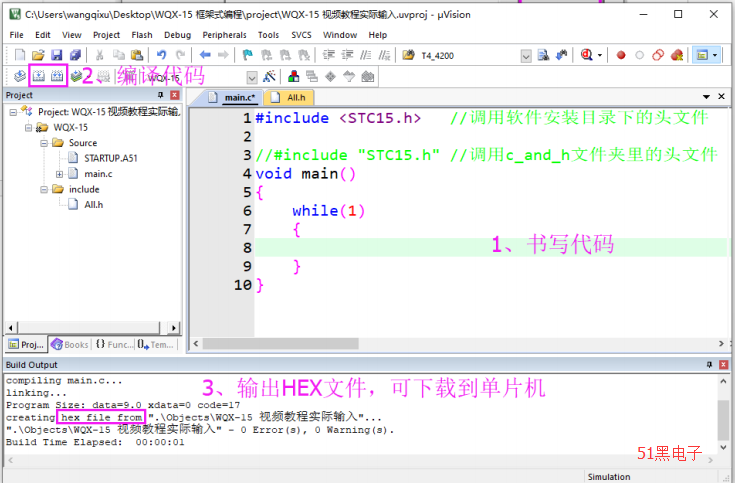
Task: Click the Translate current file icon
Action: pos(20,76)
